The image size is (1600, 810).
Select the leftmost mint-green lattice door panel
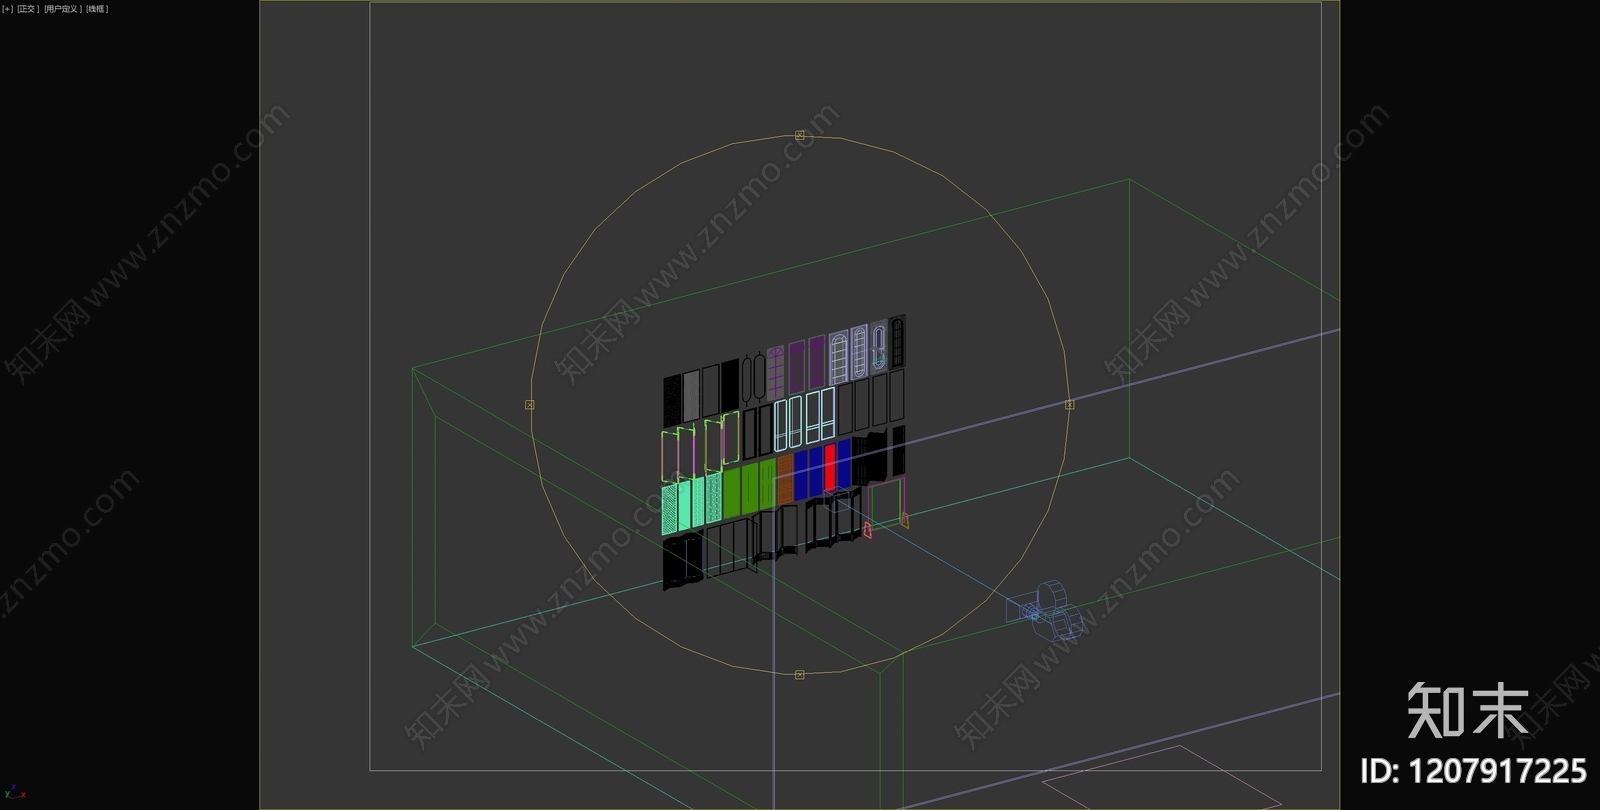pyautogui.click(x=670, y=509)
